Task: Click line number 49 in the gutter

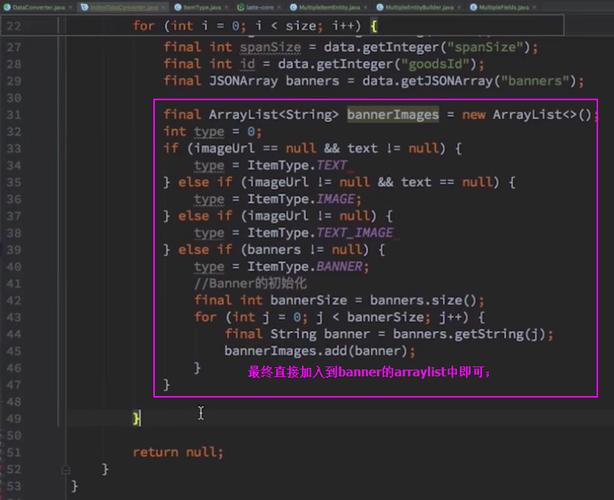Action: (x=14, y=419)
